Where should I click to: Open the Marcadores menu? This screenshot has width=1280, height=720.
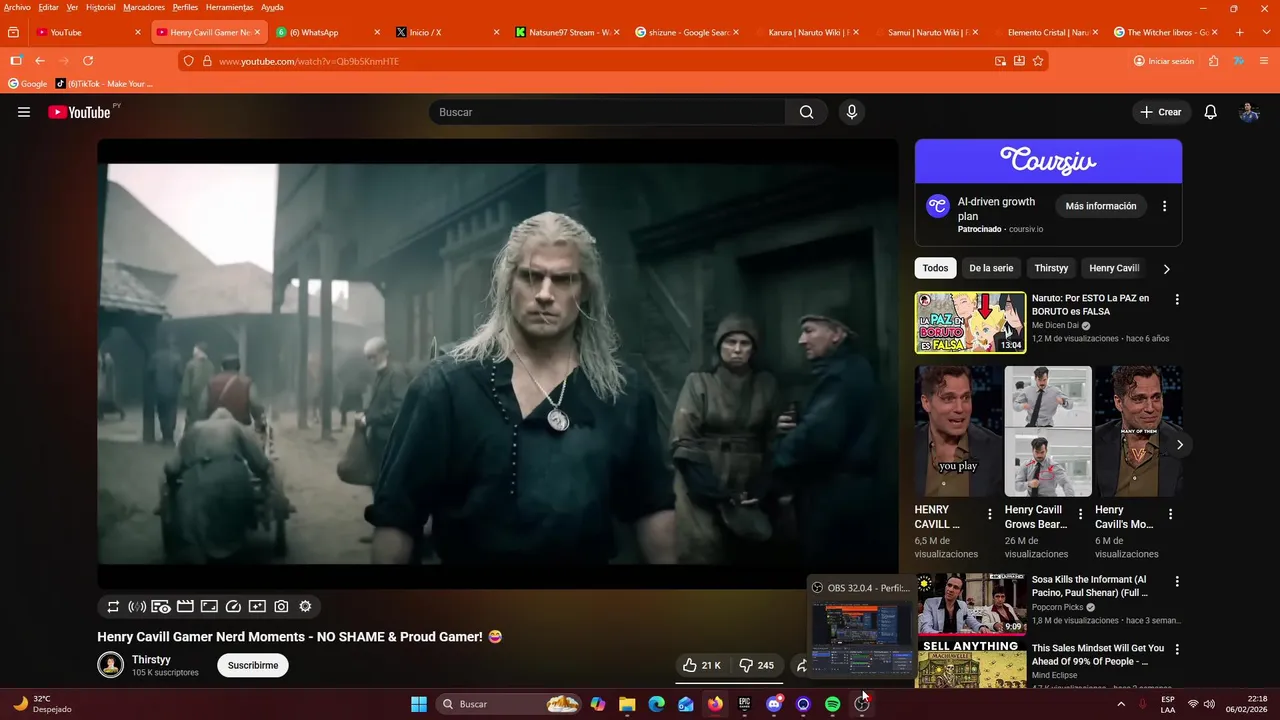[x=144, y=7]
